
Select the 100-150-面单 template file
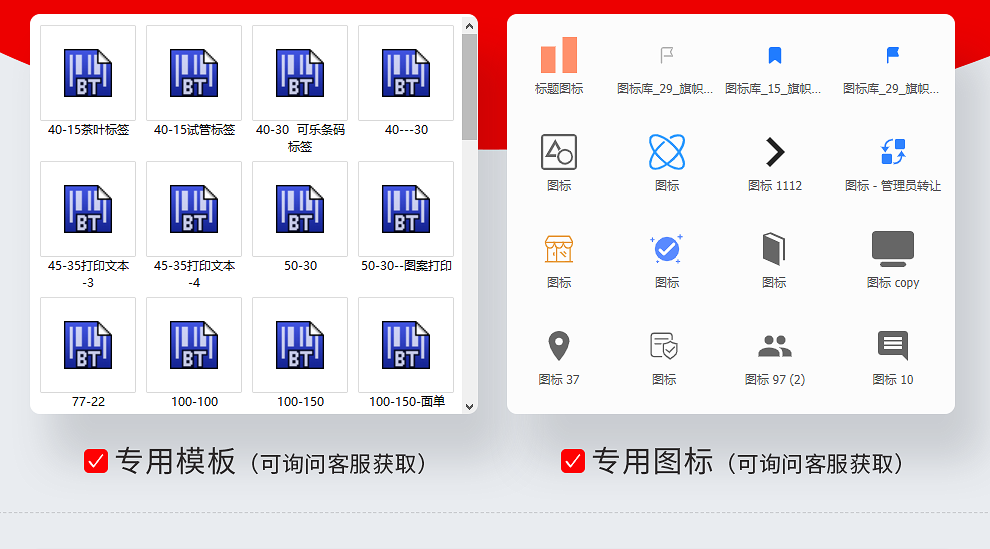406,345
